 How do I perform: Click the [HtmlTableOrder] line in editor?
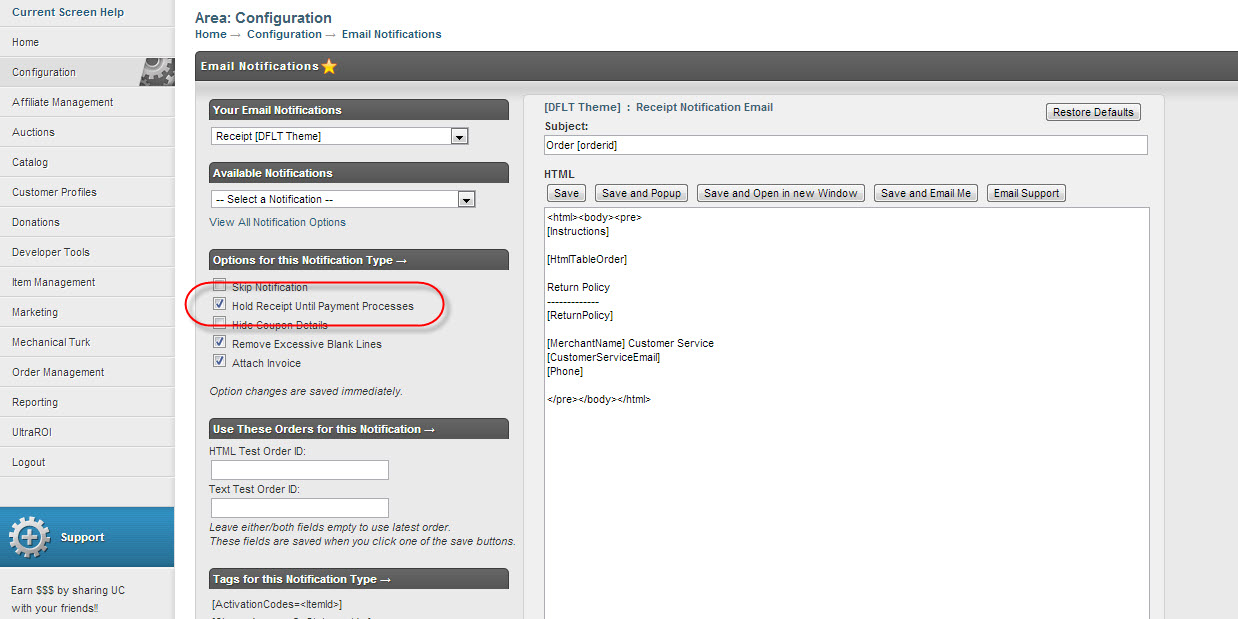(587, 259)
